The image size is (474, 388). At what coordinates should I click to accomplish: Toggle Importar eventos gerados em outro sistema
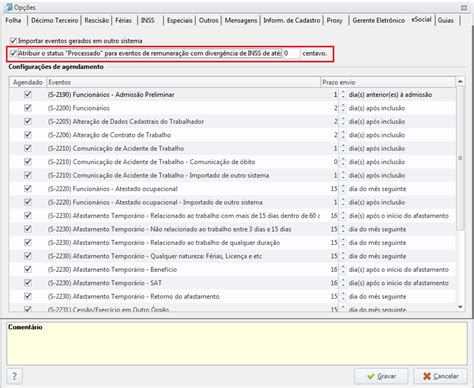[x=13, y=41]
